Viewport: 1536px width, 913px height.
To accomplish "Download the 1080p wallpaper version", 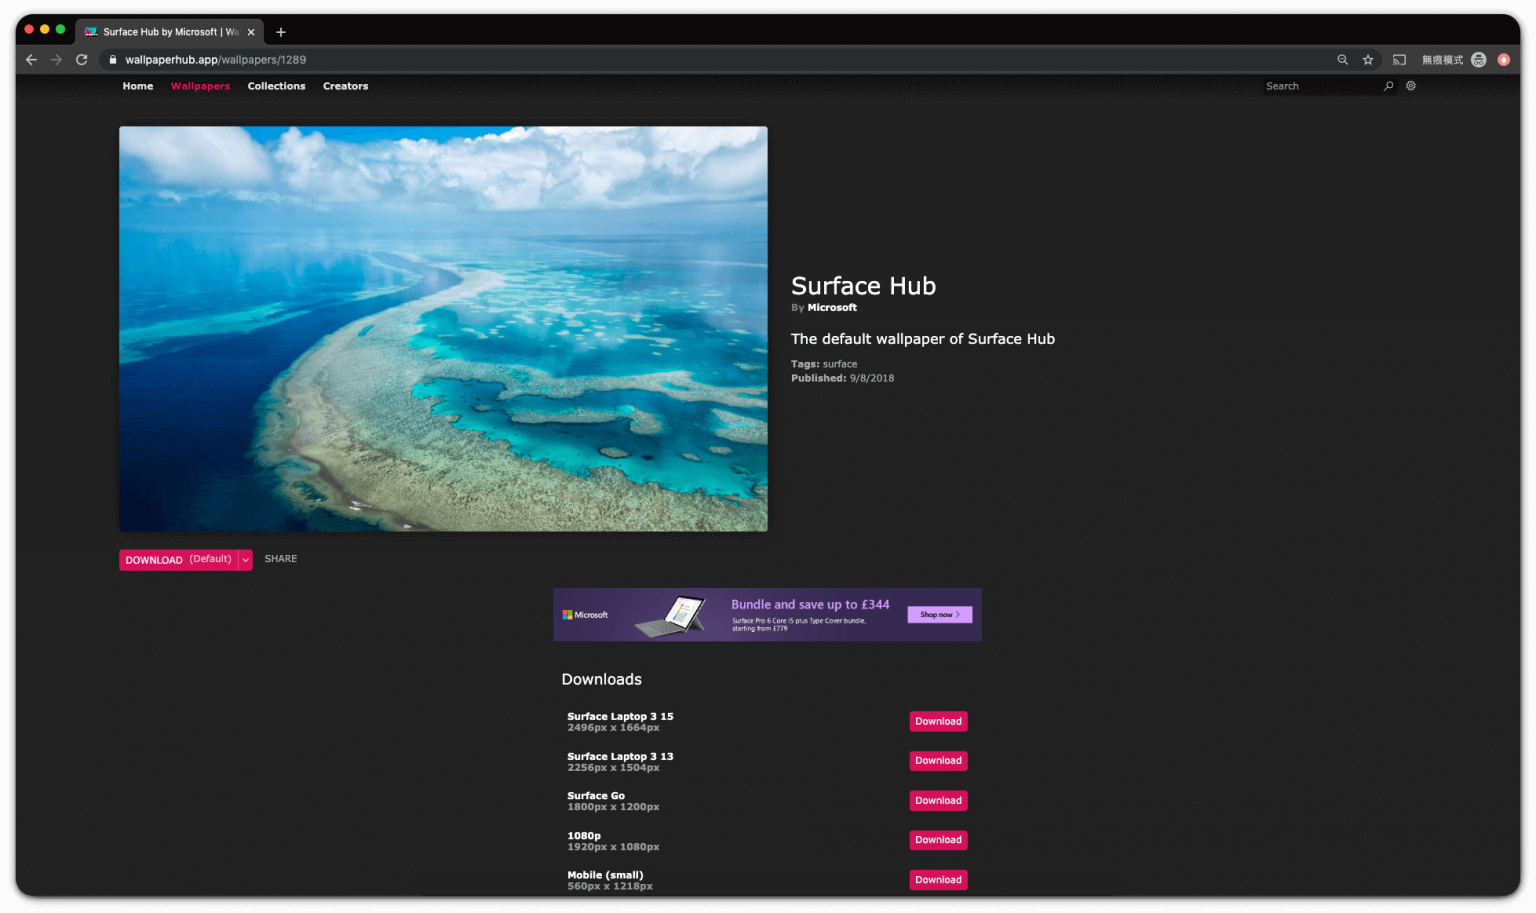I will click(938, 840).
